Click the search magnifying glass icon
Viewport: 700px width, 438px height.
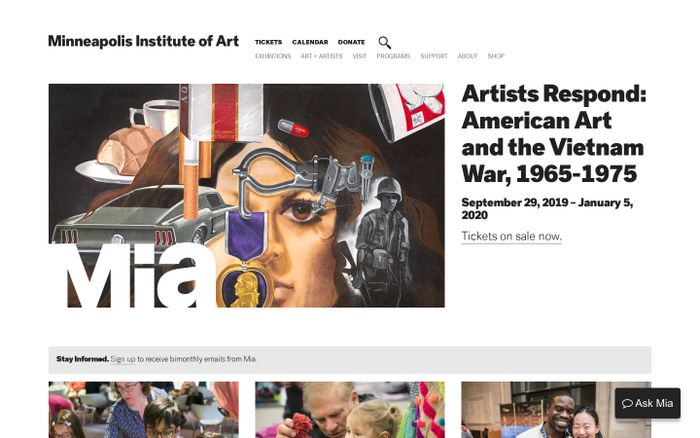click(x=384, y=43)
